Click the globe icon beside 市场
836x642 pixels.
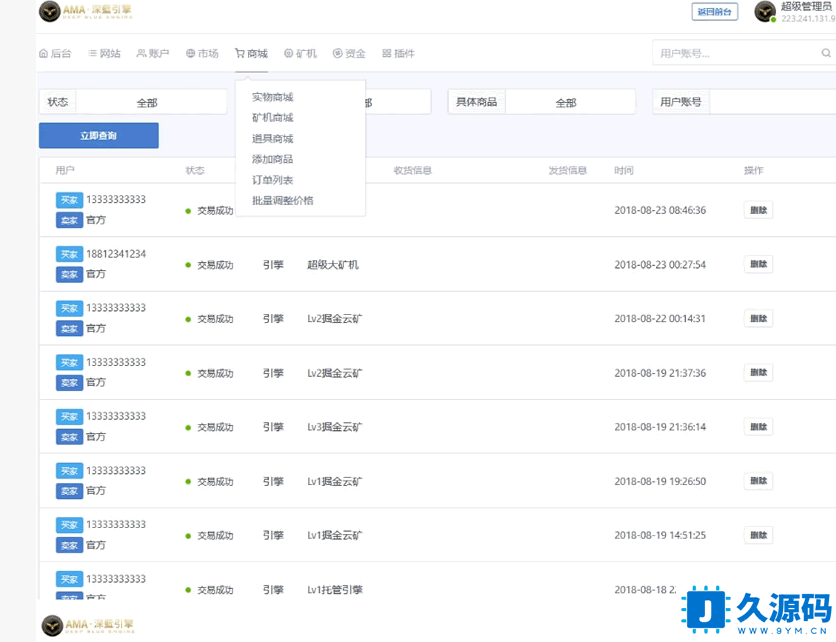click(x=190, y=54)
